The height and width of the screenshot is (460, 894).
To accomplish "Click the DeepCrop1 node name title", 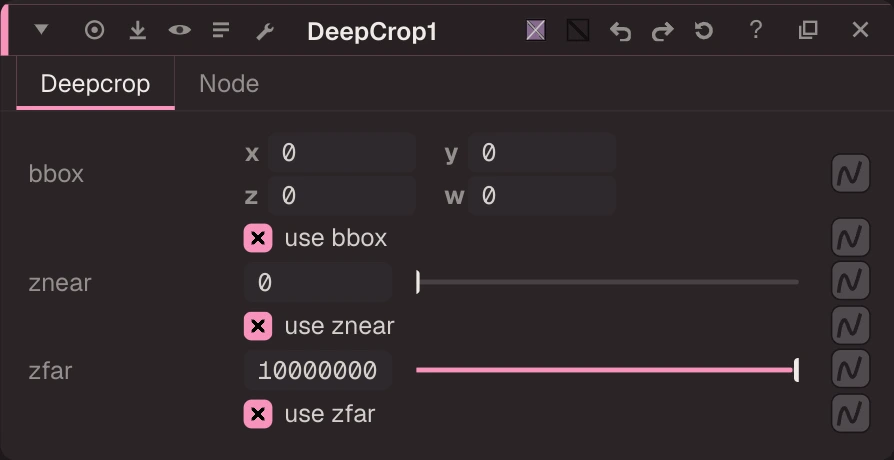I will pos(372,31).
